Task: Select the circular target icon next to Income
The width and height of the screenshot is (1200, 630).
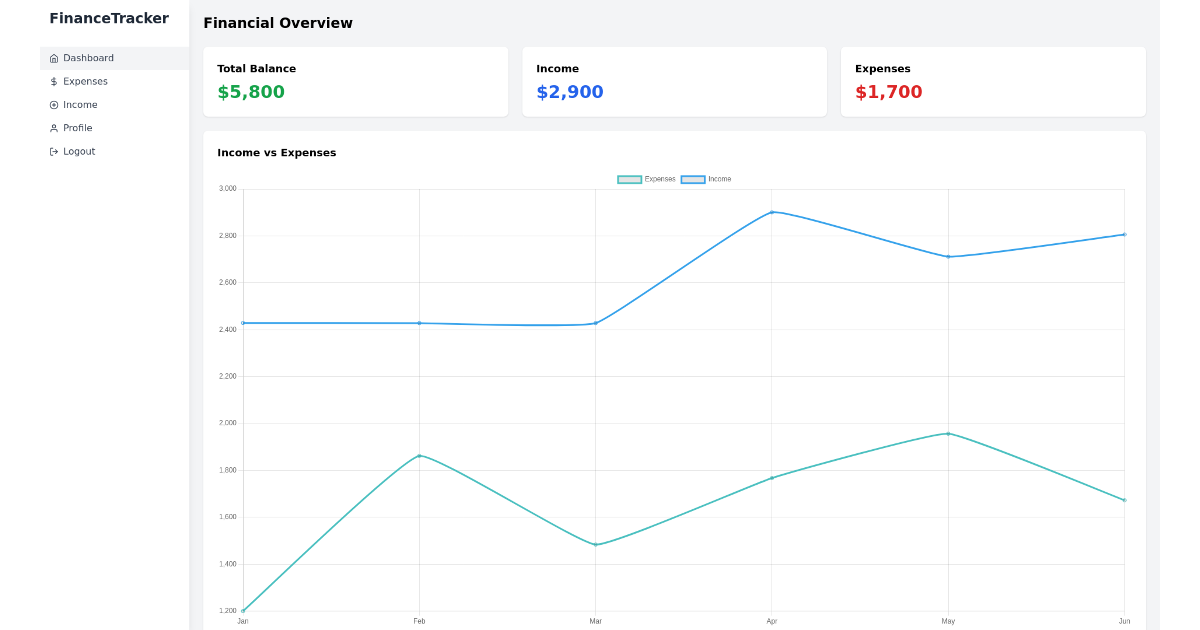Action: click(53, 104)
